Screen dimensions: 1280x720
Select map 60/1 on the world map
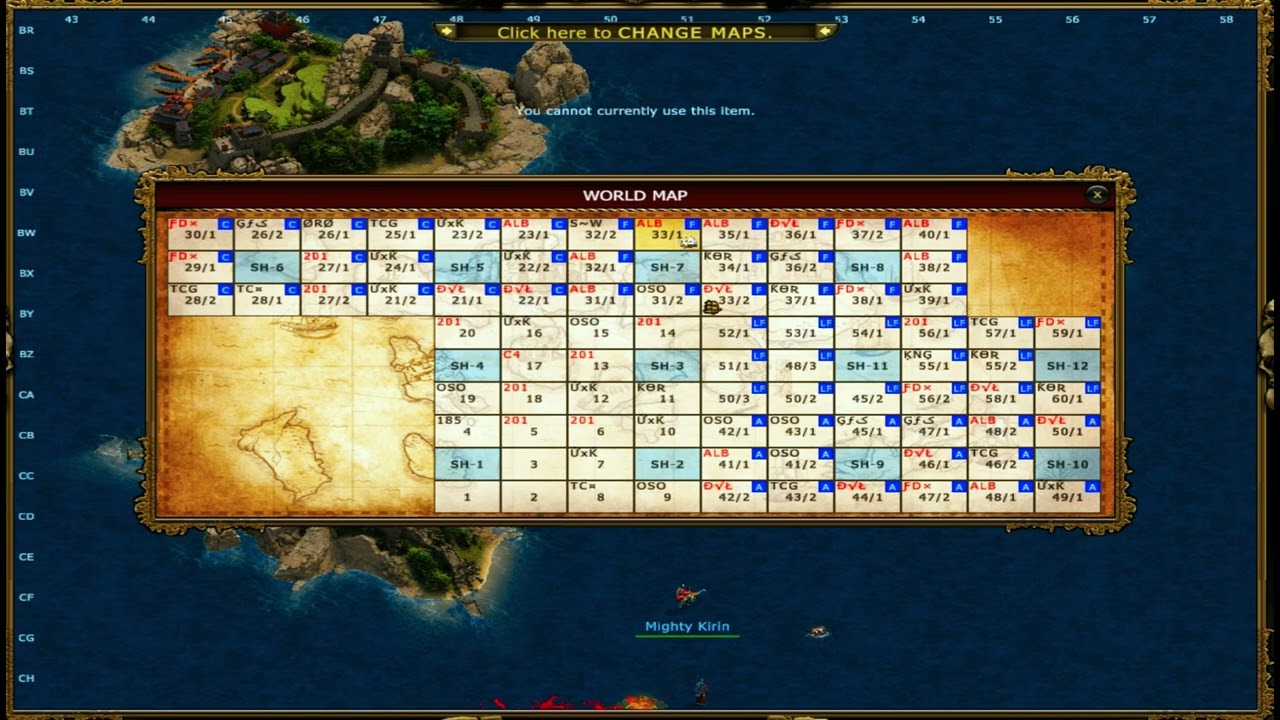[1068, 399]
